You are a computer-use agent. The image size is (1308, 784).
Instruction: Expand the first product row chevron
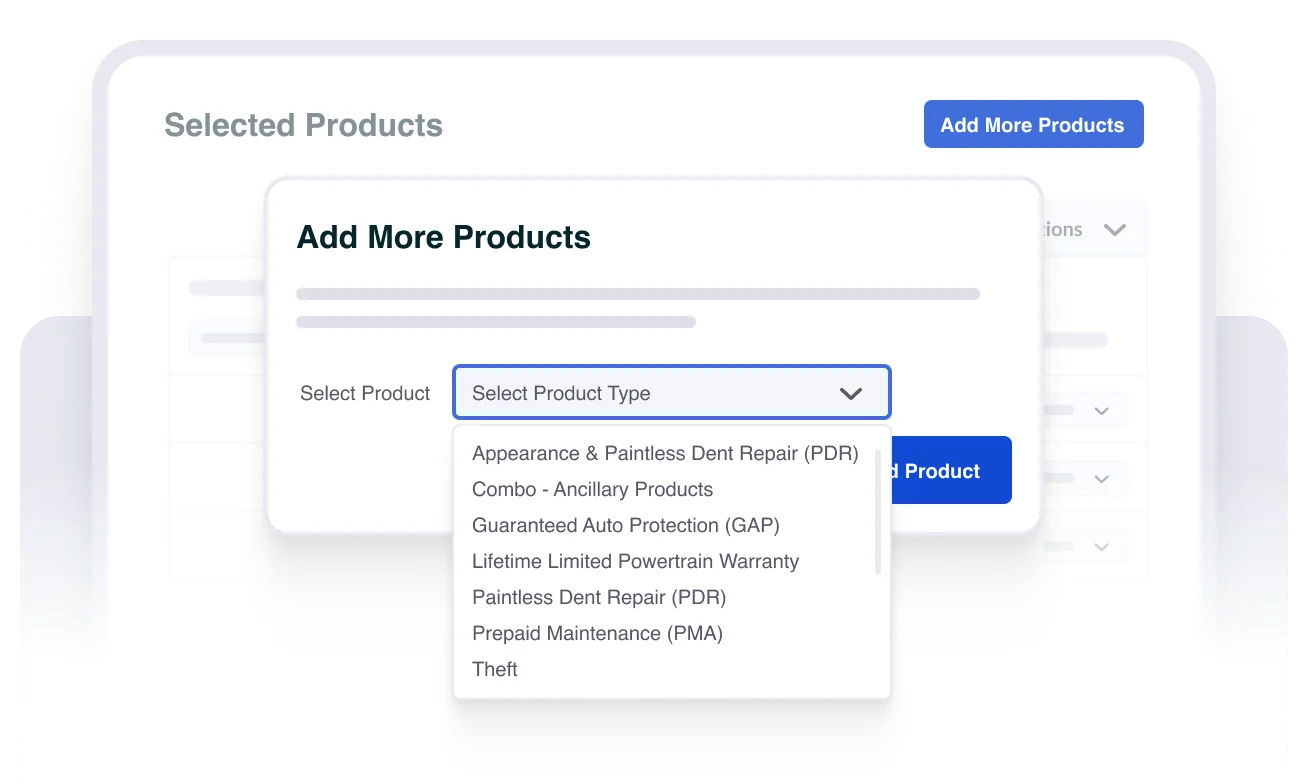1102,411
